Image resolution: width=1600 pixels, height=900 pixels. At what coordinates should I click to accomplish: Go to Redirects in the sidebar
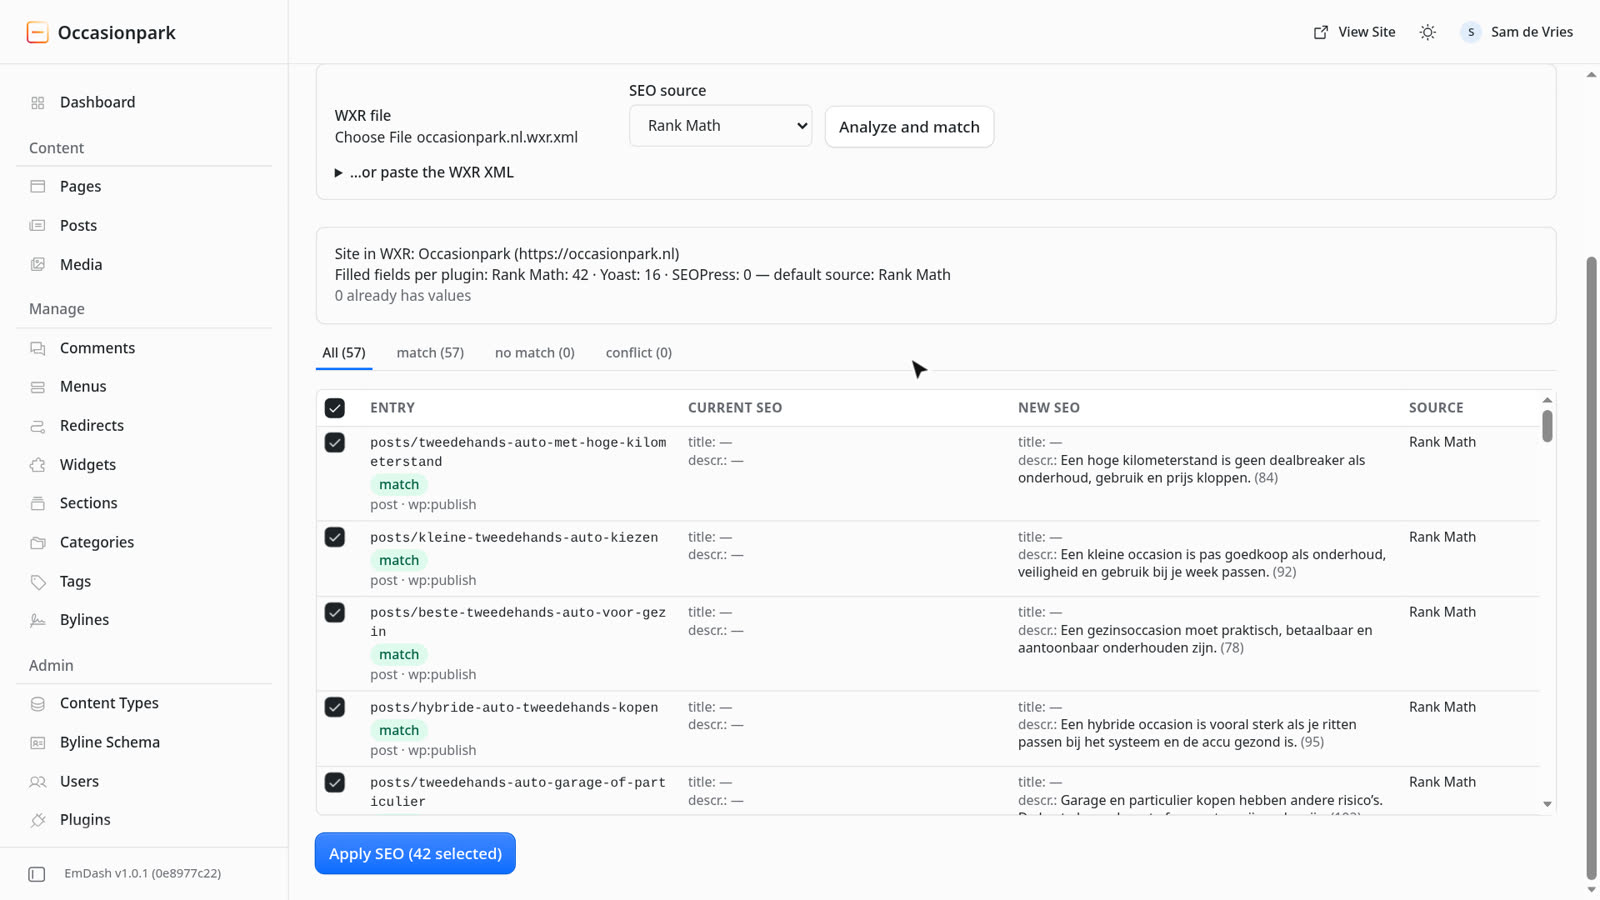[x=144, y=426]
